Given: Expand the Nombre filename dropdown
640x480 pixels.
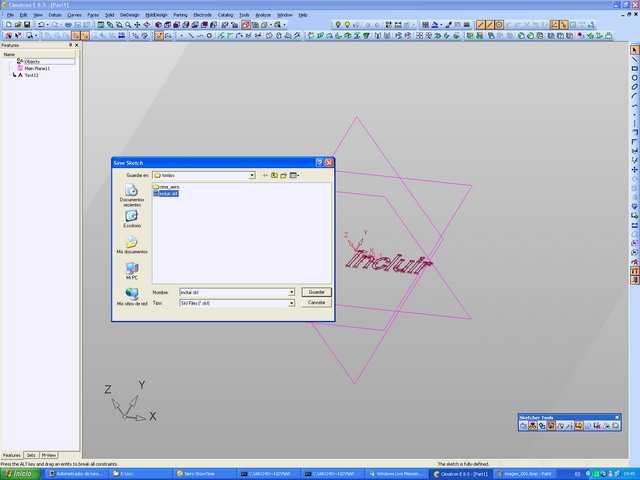Looking at the screenshot, I should tap(291, 292).
